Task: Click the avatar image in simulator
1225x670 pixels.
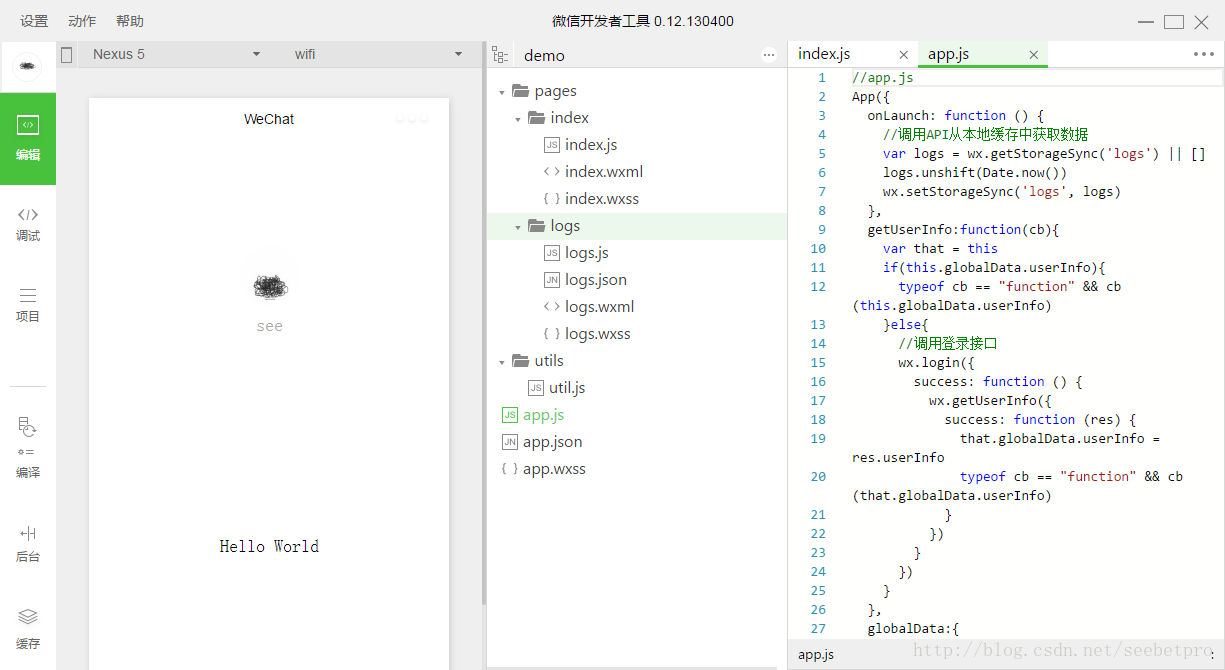Action: coord(269,287)
